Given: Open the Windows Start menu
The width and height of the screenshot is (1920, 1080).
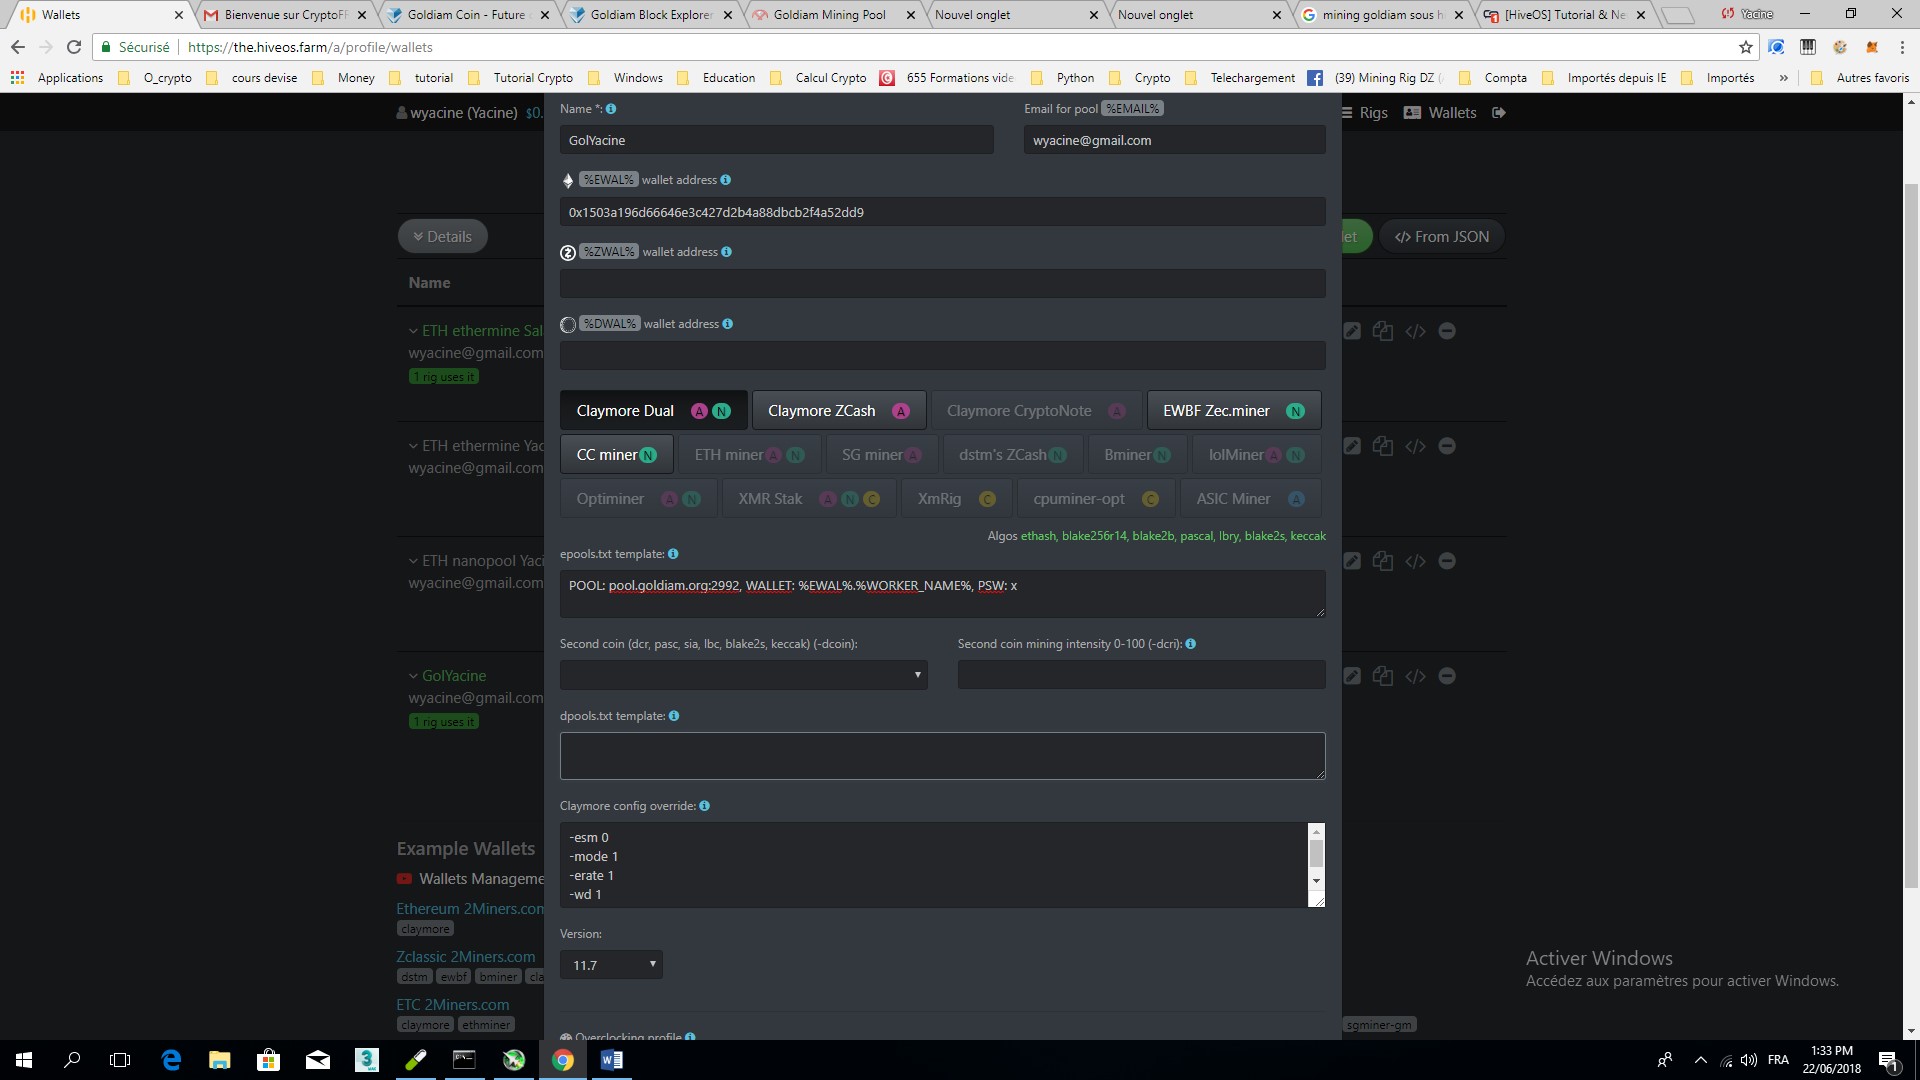Looking at the screenshot, I should click(x=24, y=1060).
